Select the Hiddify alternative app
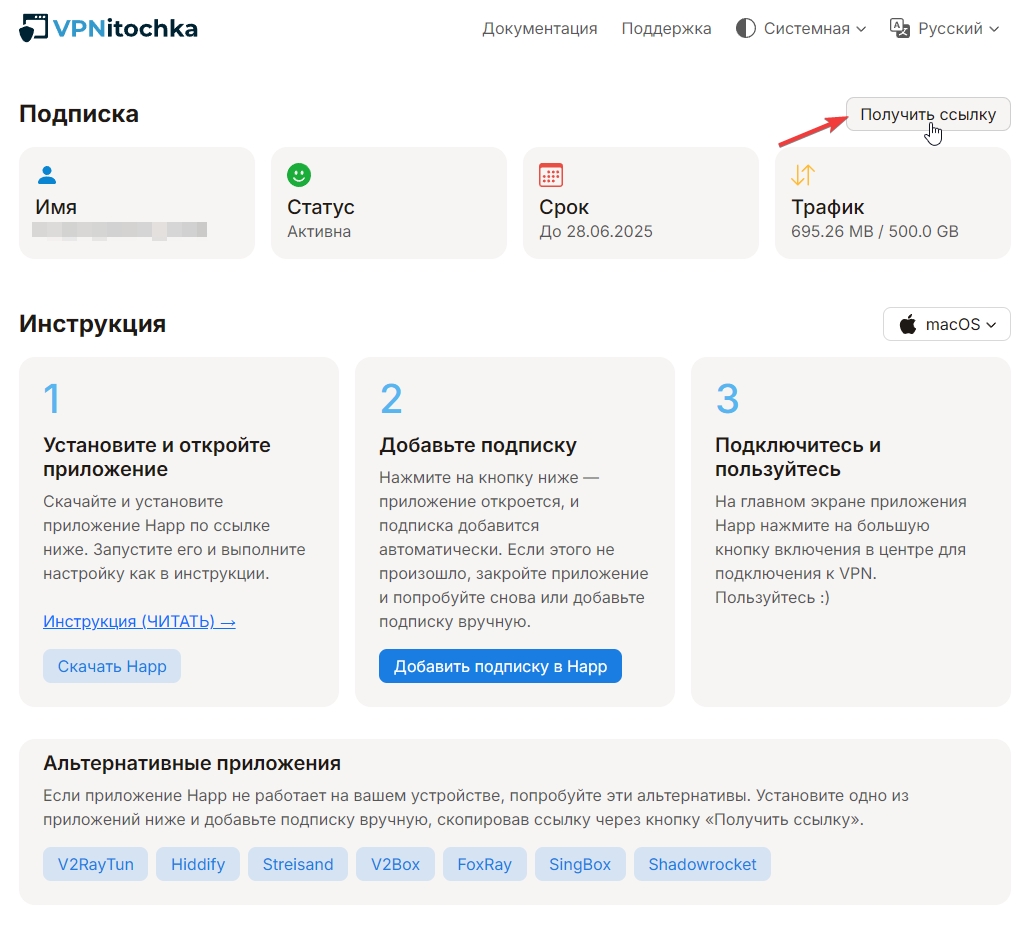This screenshot has height=930, width=1025. pos(198,864)
